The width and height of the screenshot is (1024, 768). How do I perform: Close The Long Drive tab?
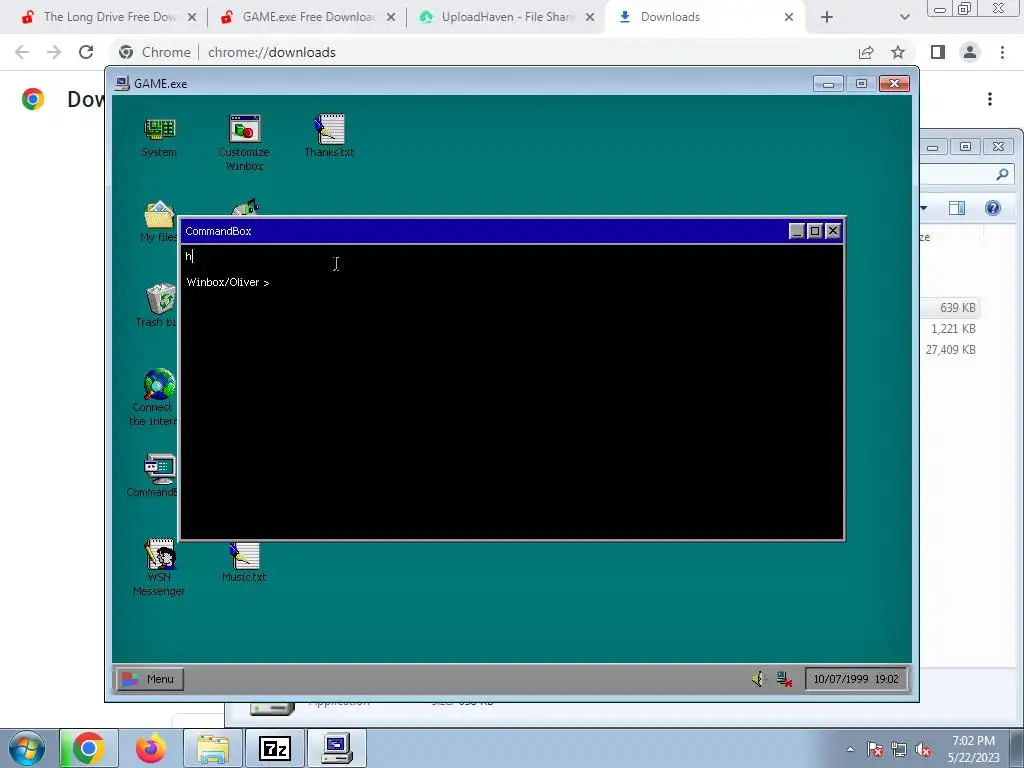click(192, 17)
